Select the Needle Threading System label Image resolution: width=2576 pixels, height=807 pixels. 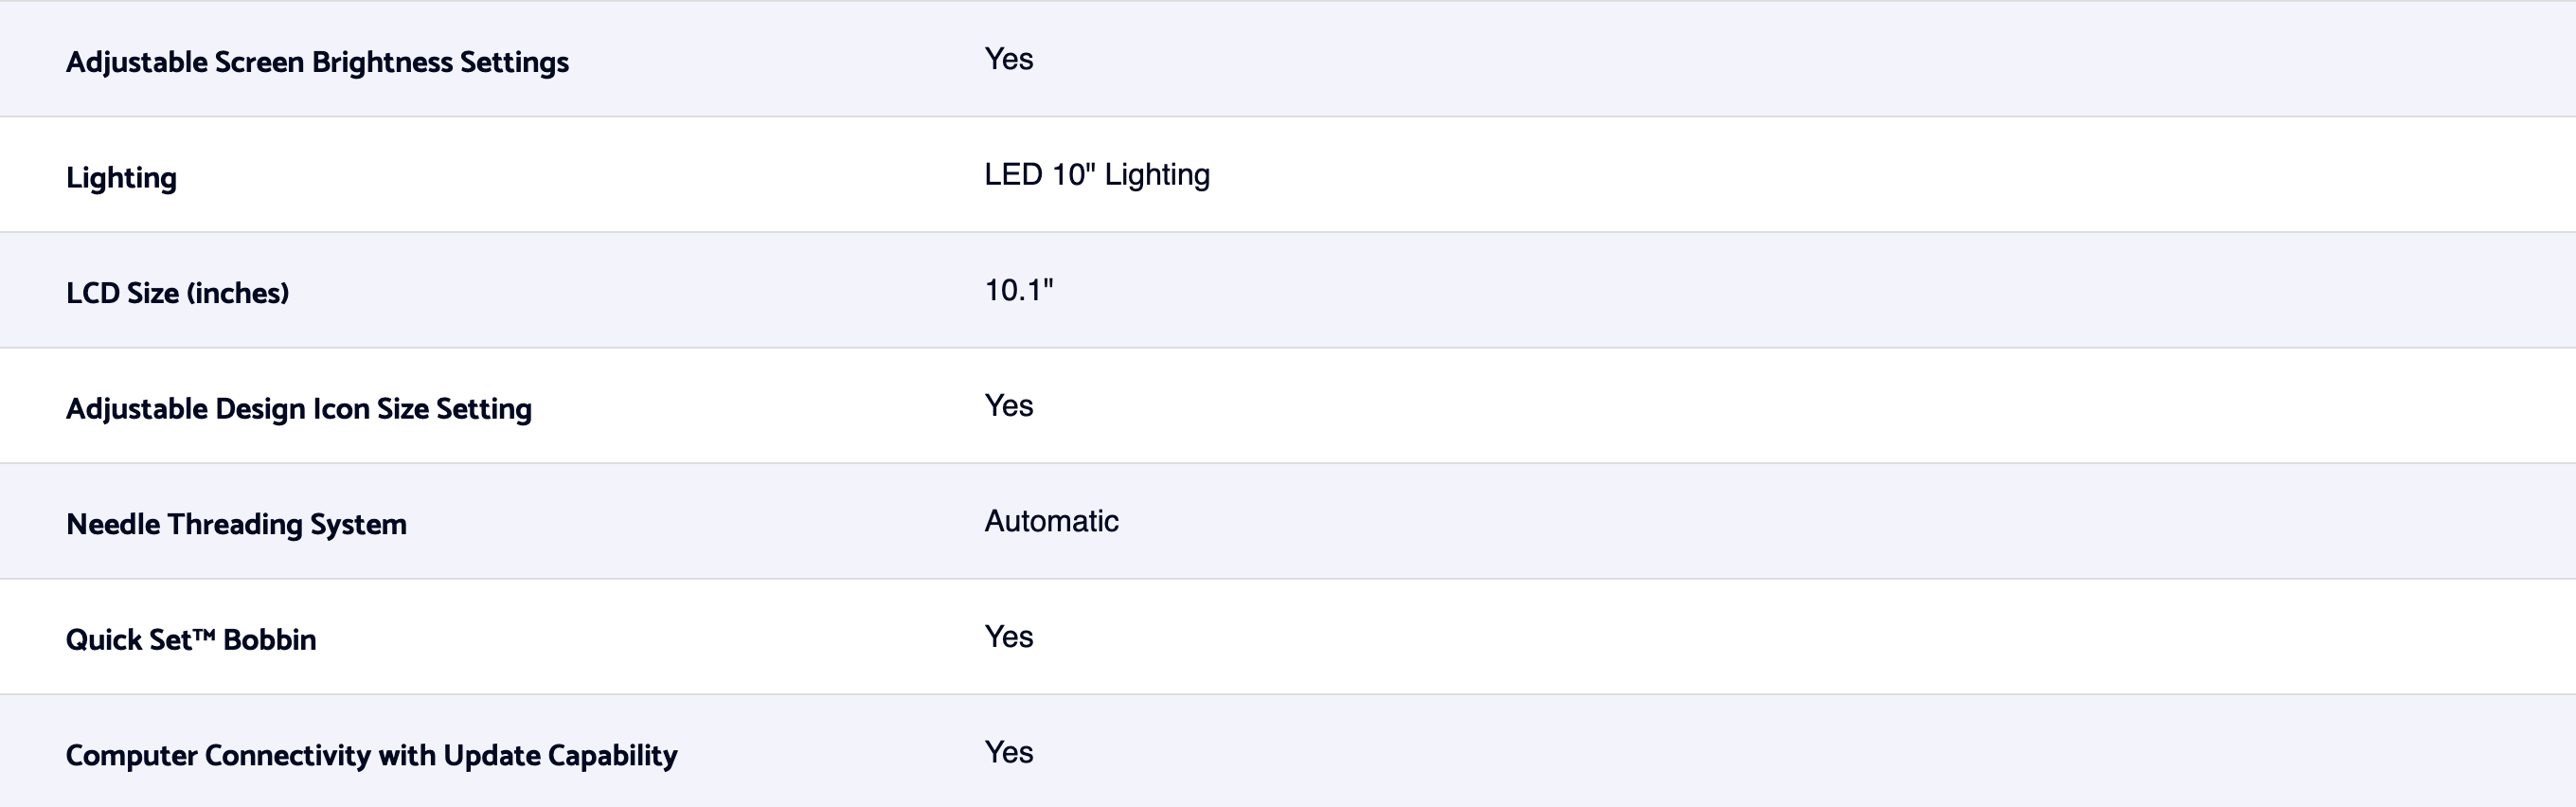click(236, 524)
